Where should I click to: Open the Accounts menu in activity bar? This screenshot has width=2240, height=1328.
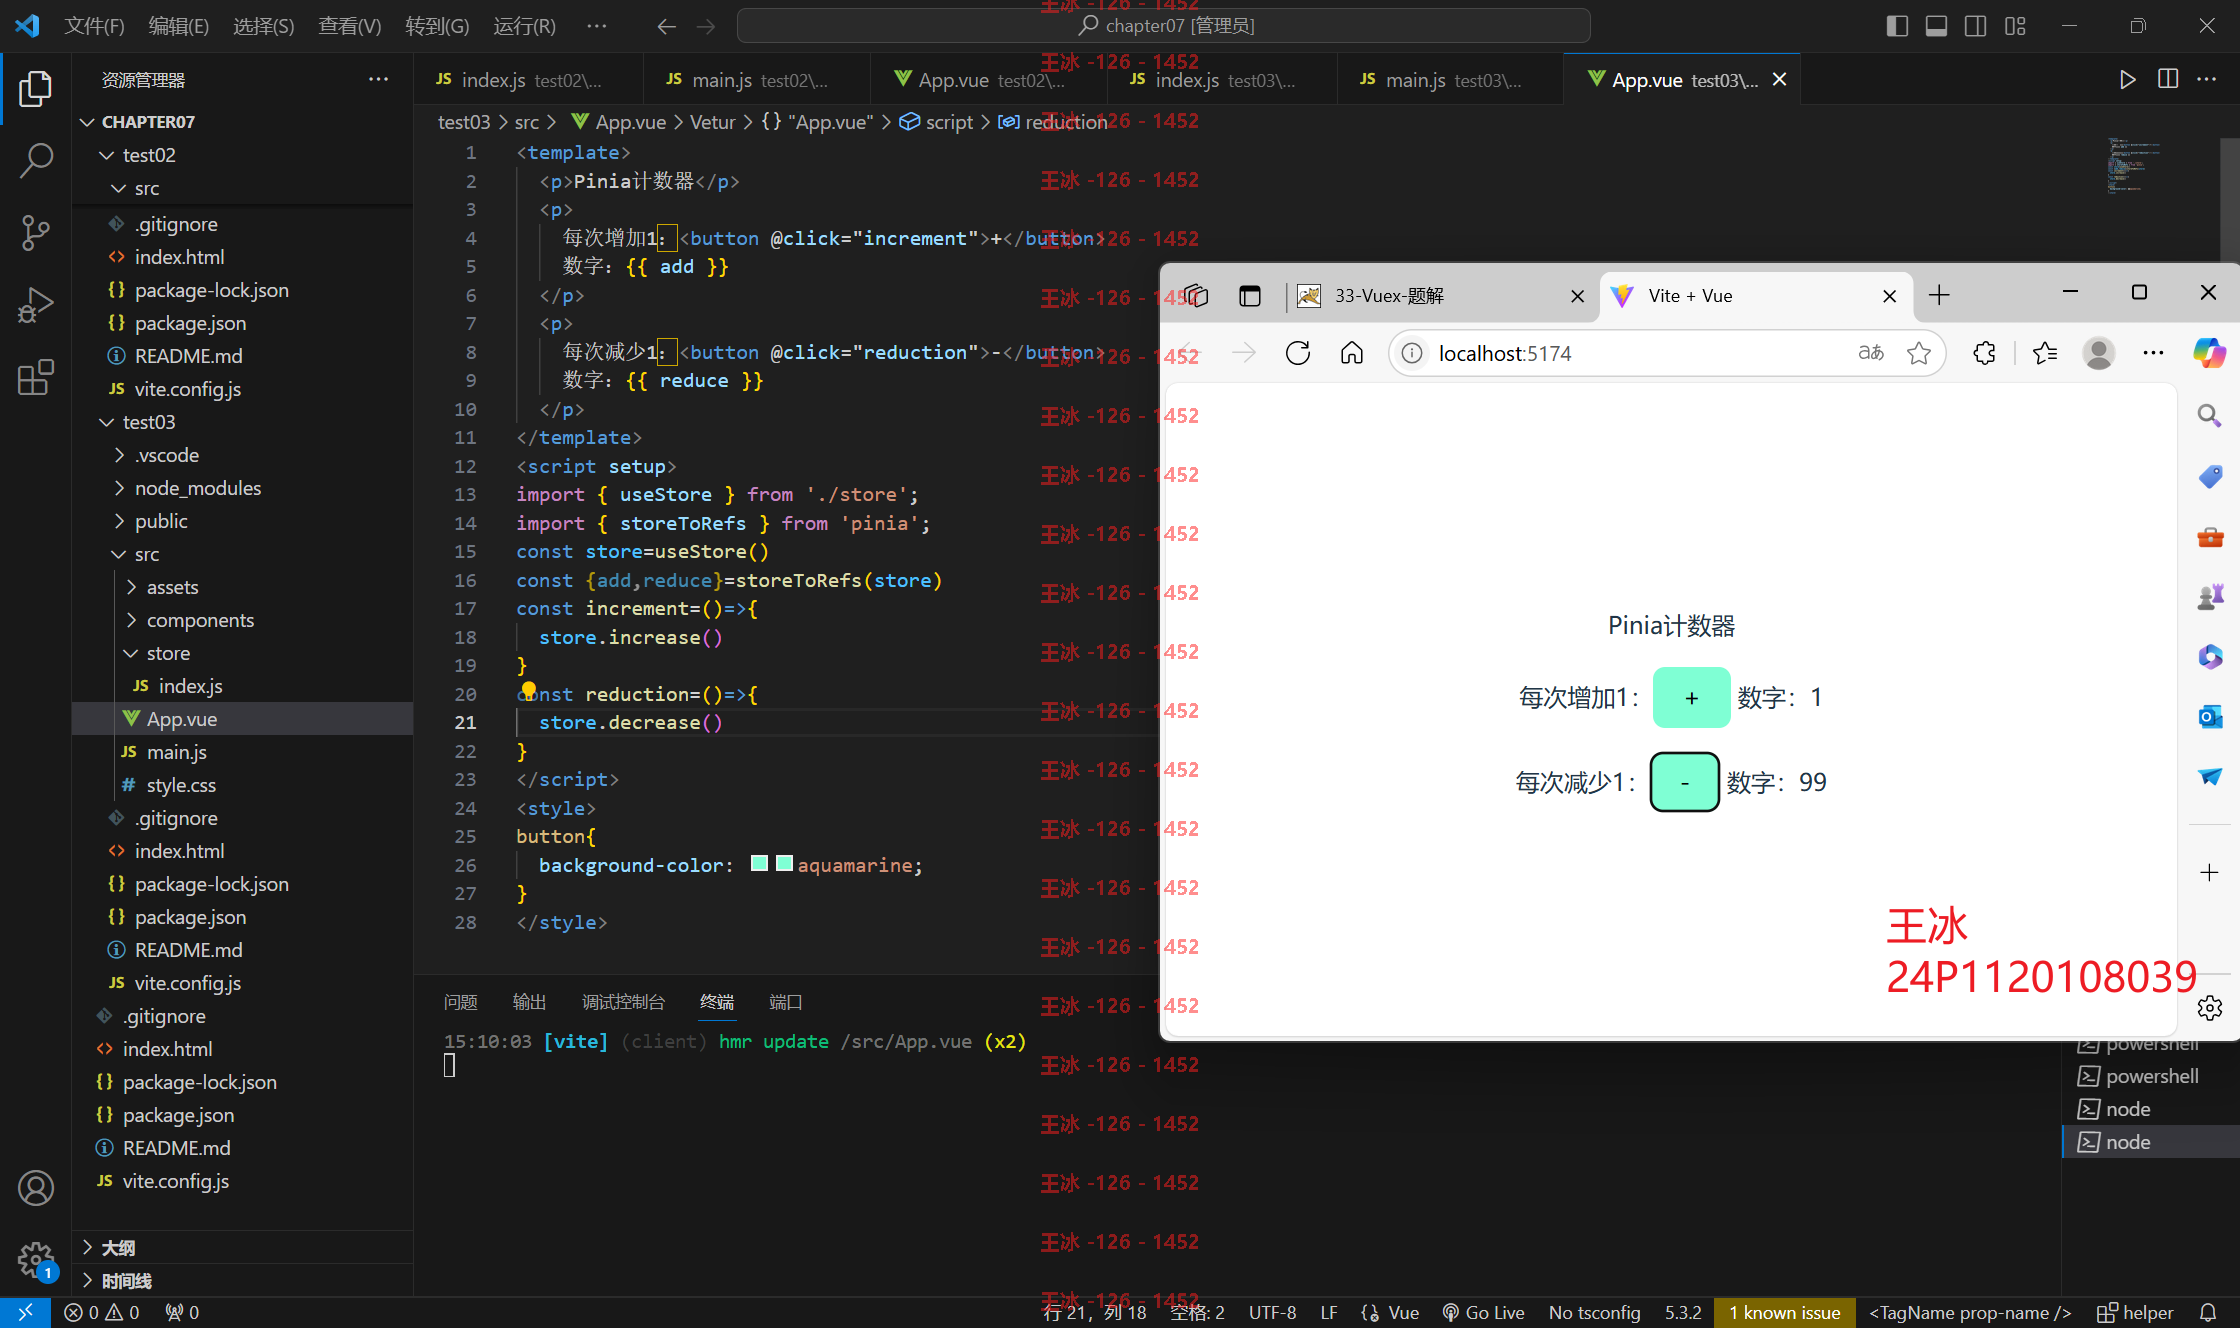click(x=35, y=1188)
